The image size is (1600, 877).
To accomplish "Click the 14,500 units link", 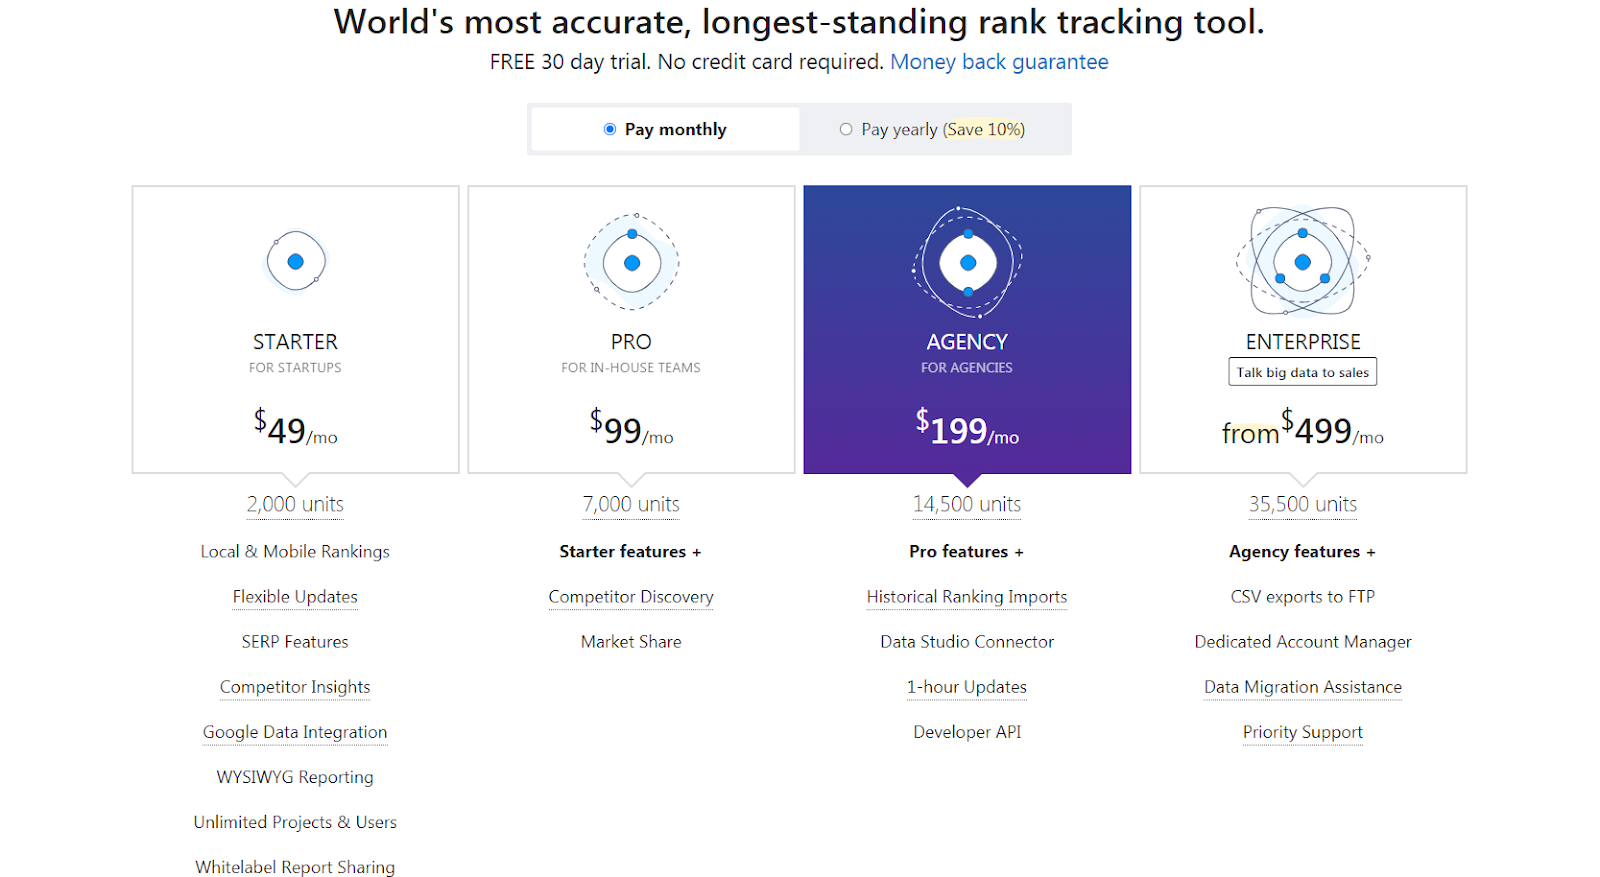I will pos(967,504).
